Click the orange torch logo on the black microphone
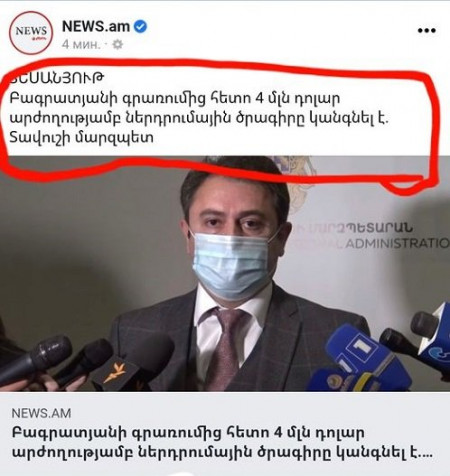The width and height of the screenshot is (450, 476). pos(114,372)
